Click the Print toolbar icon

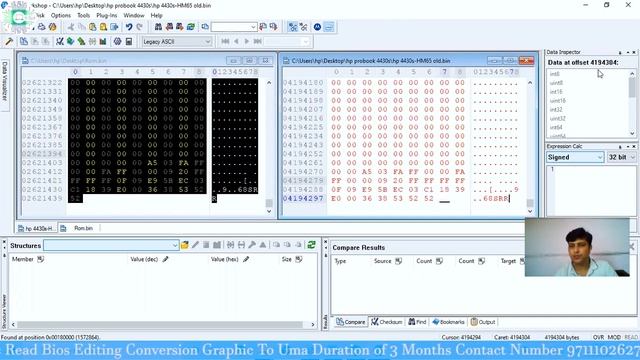click(42, 27)
